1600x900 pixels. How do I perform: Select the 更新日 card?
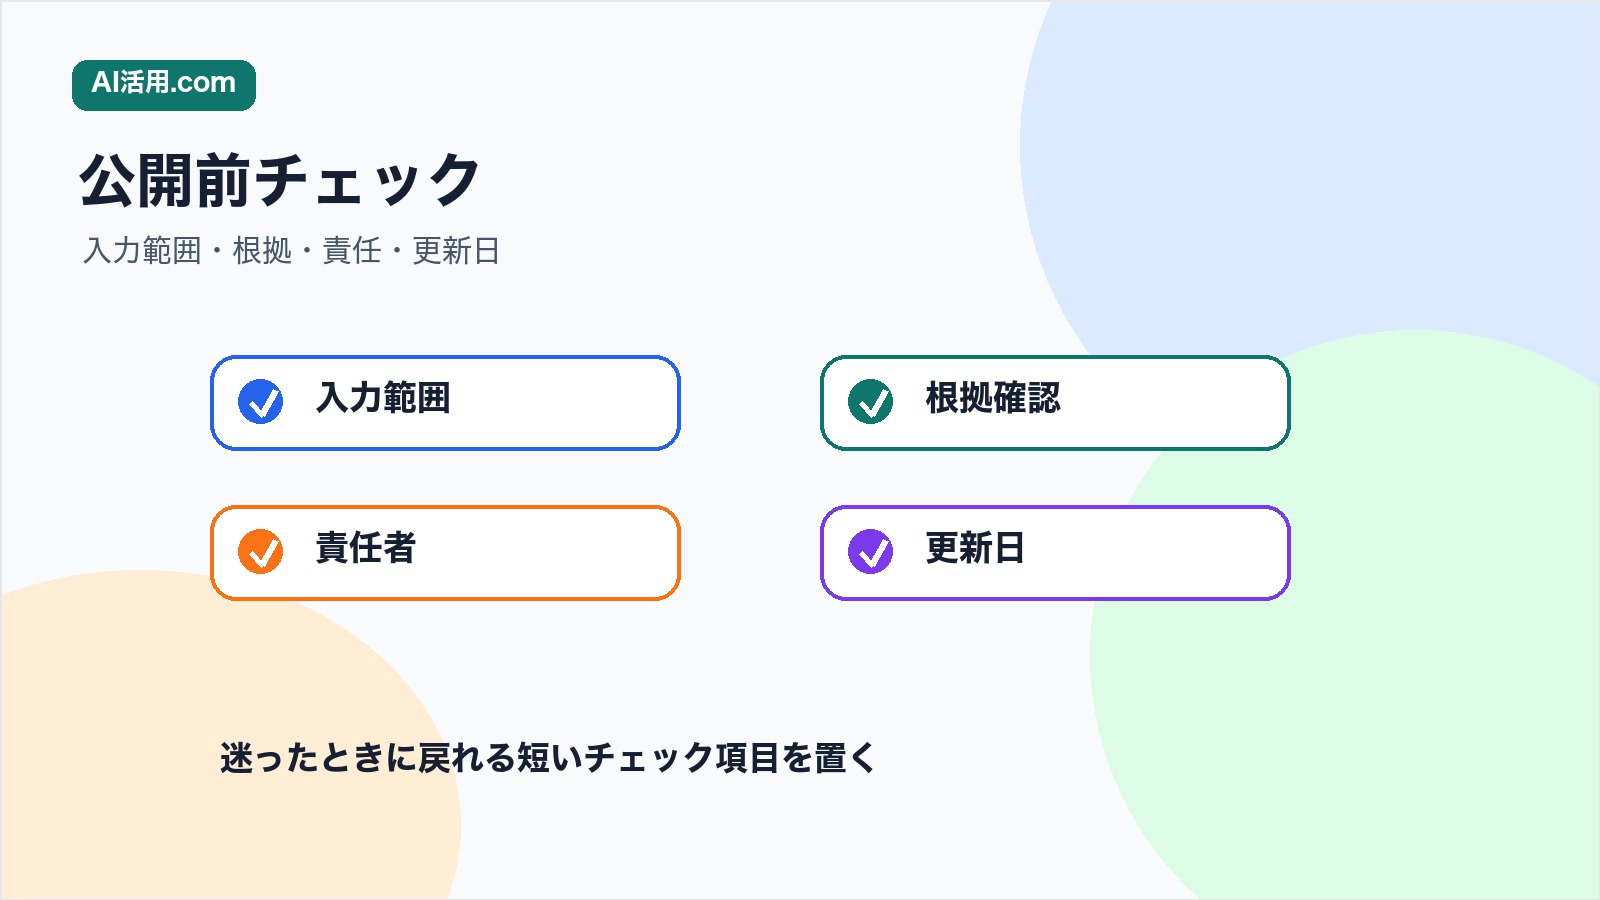click(x=1055, y=553)
